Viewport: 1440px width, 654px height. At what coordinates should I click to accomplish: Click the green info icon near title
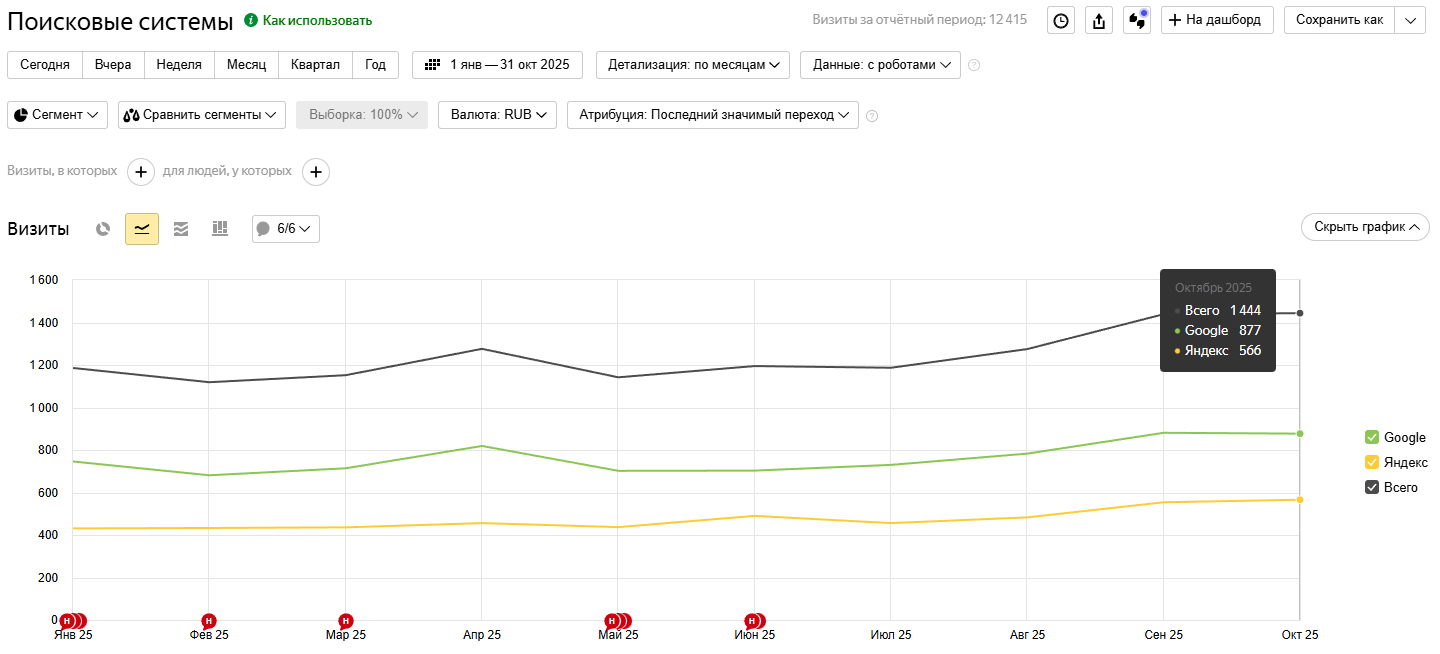point(251,20)
